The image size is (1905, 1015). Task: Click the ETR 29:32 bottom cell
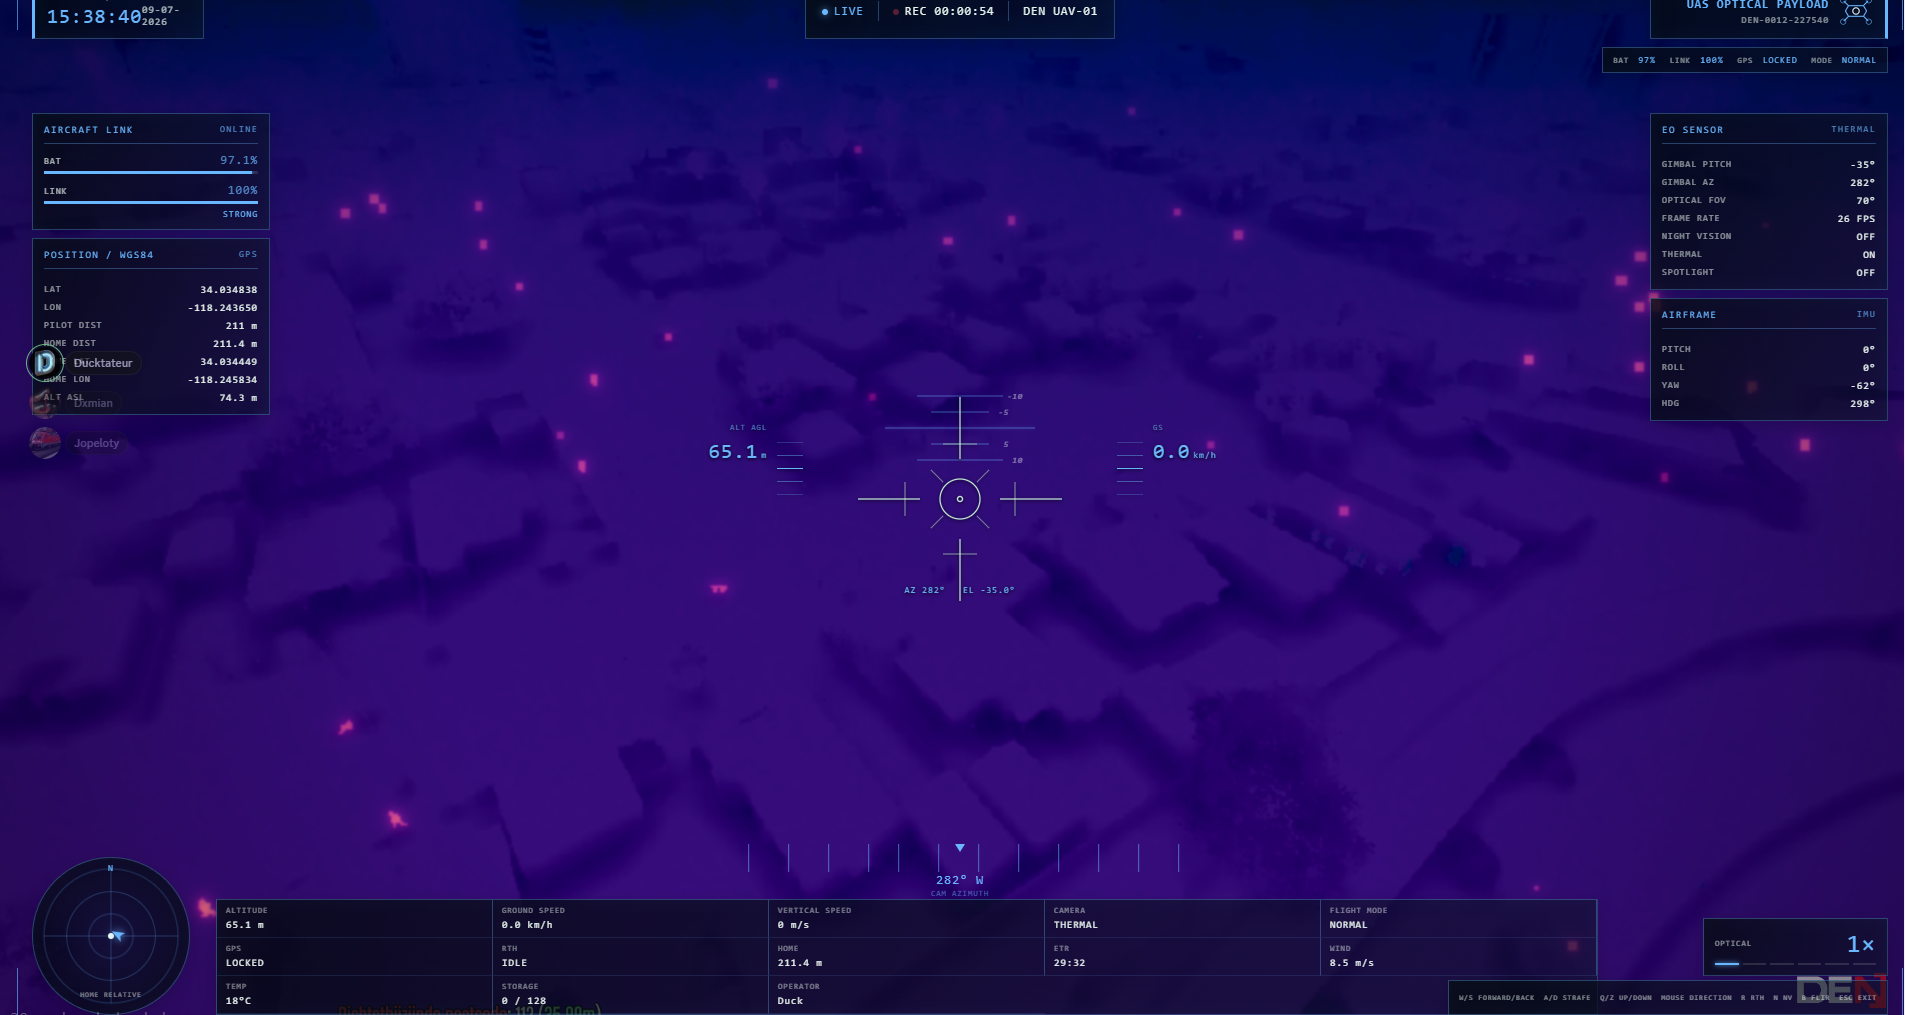(1182, 956)
